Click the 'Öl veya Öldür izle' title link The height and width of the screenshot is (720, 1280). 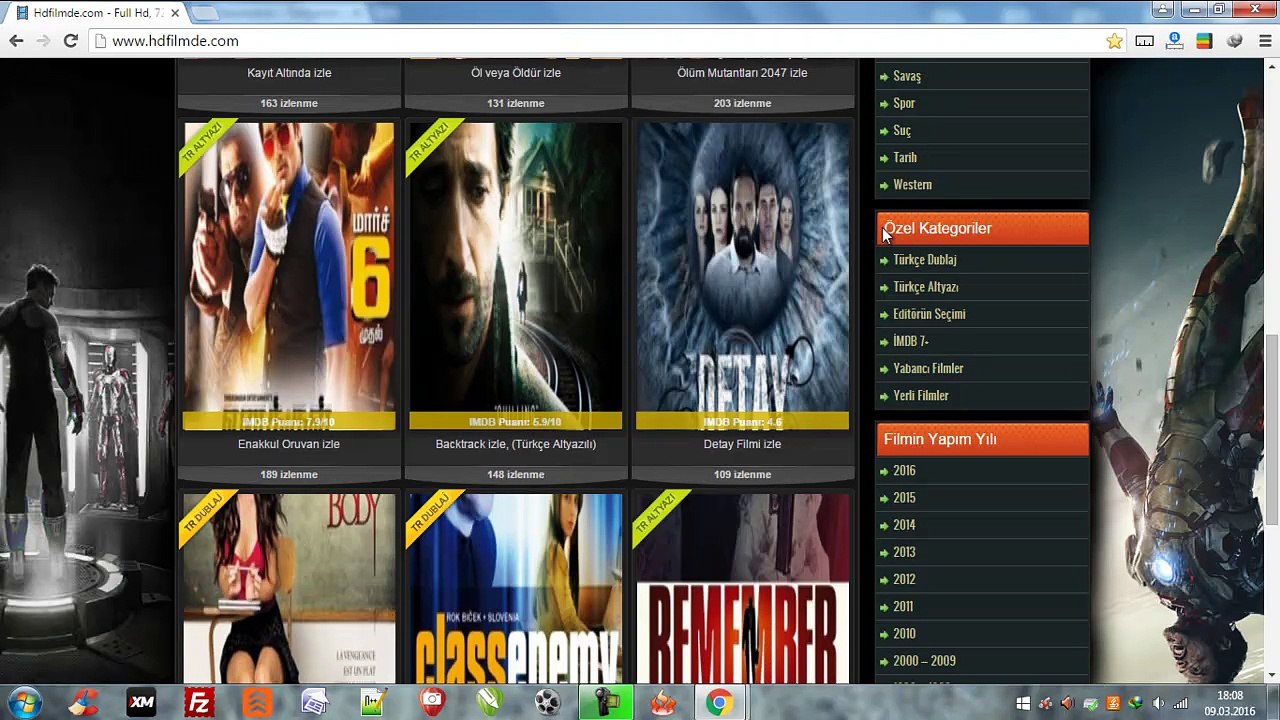click(516, 73)
